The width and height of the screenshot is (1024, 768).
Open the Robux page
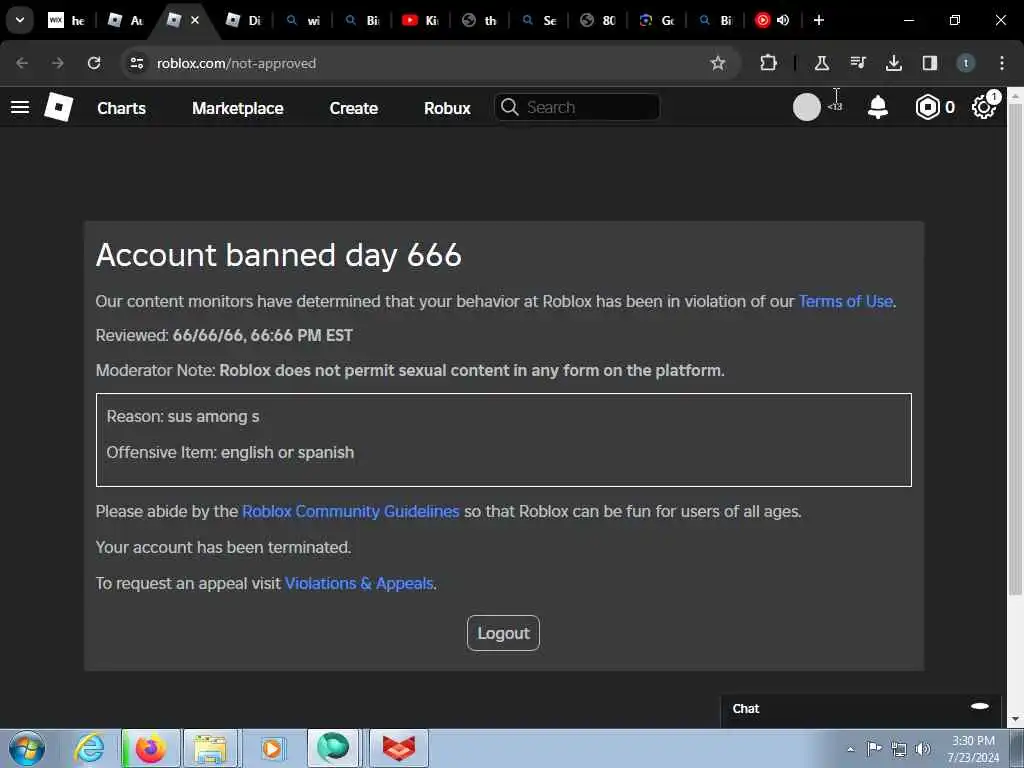[x=447, y=108]
